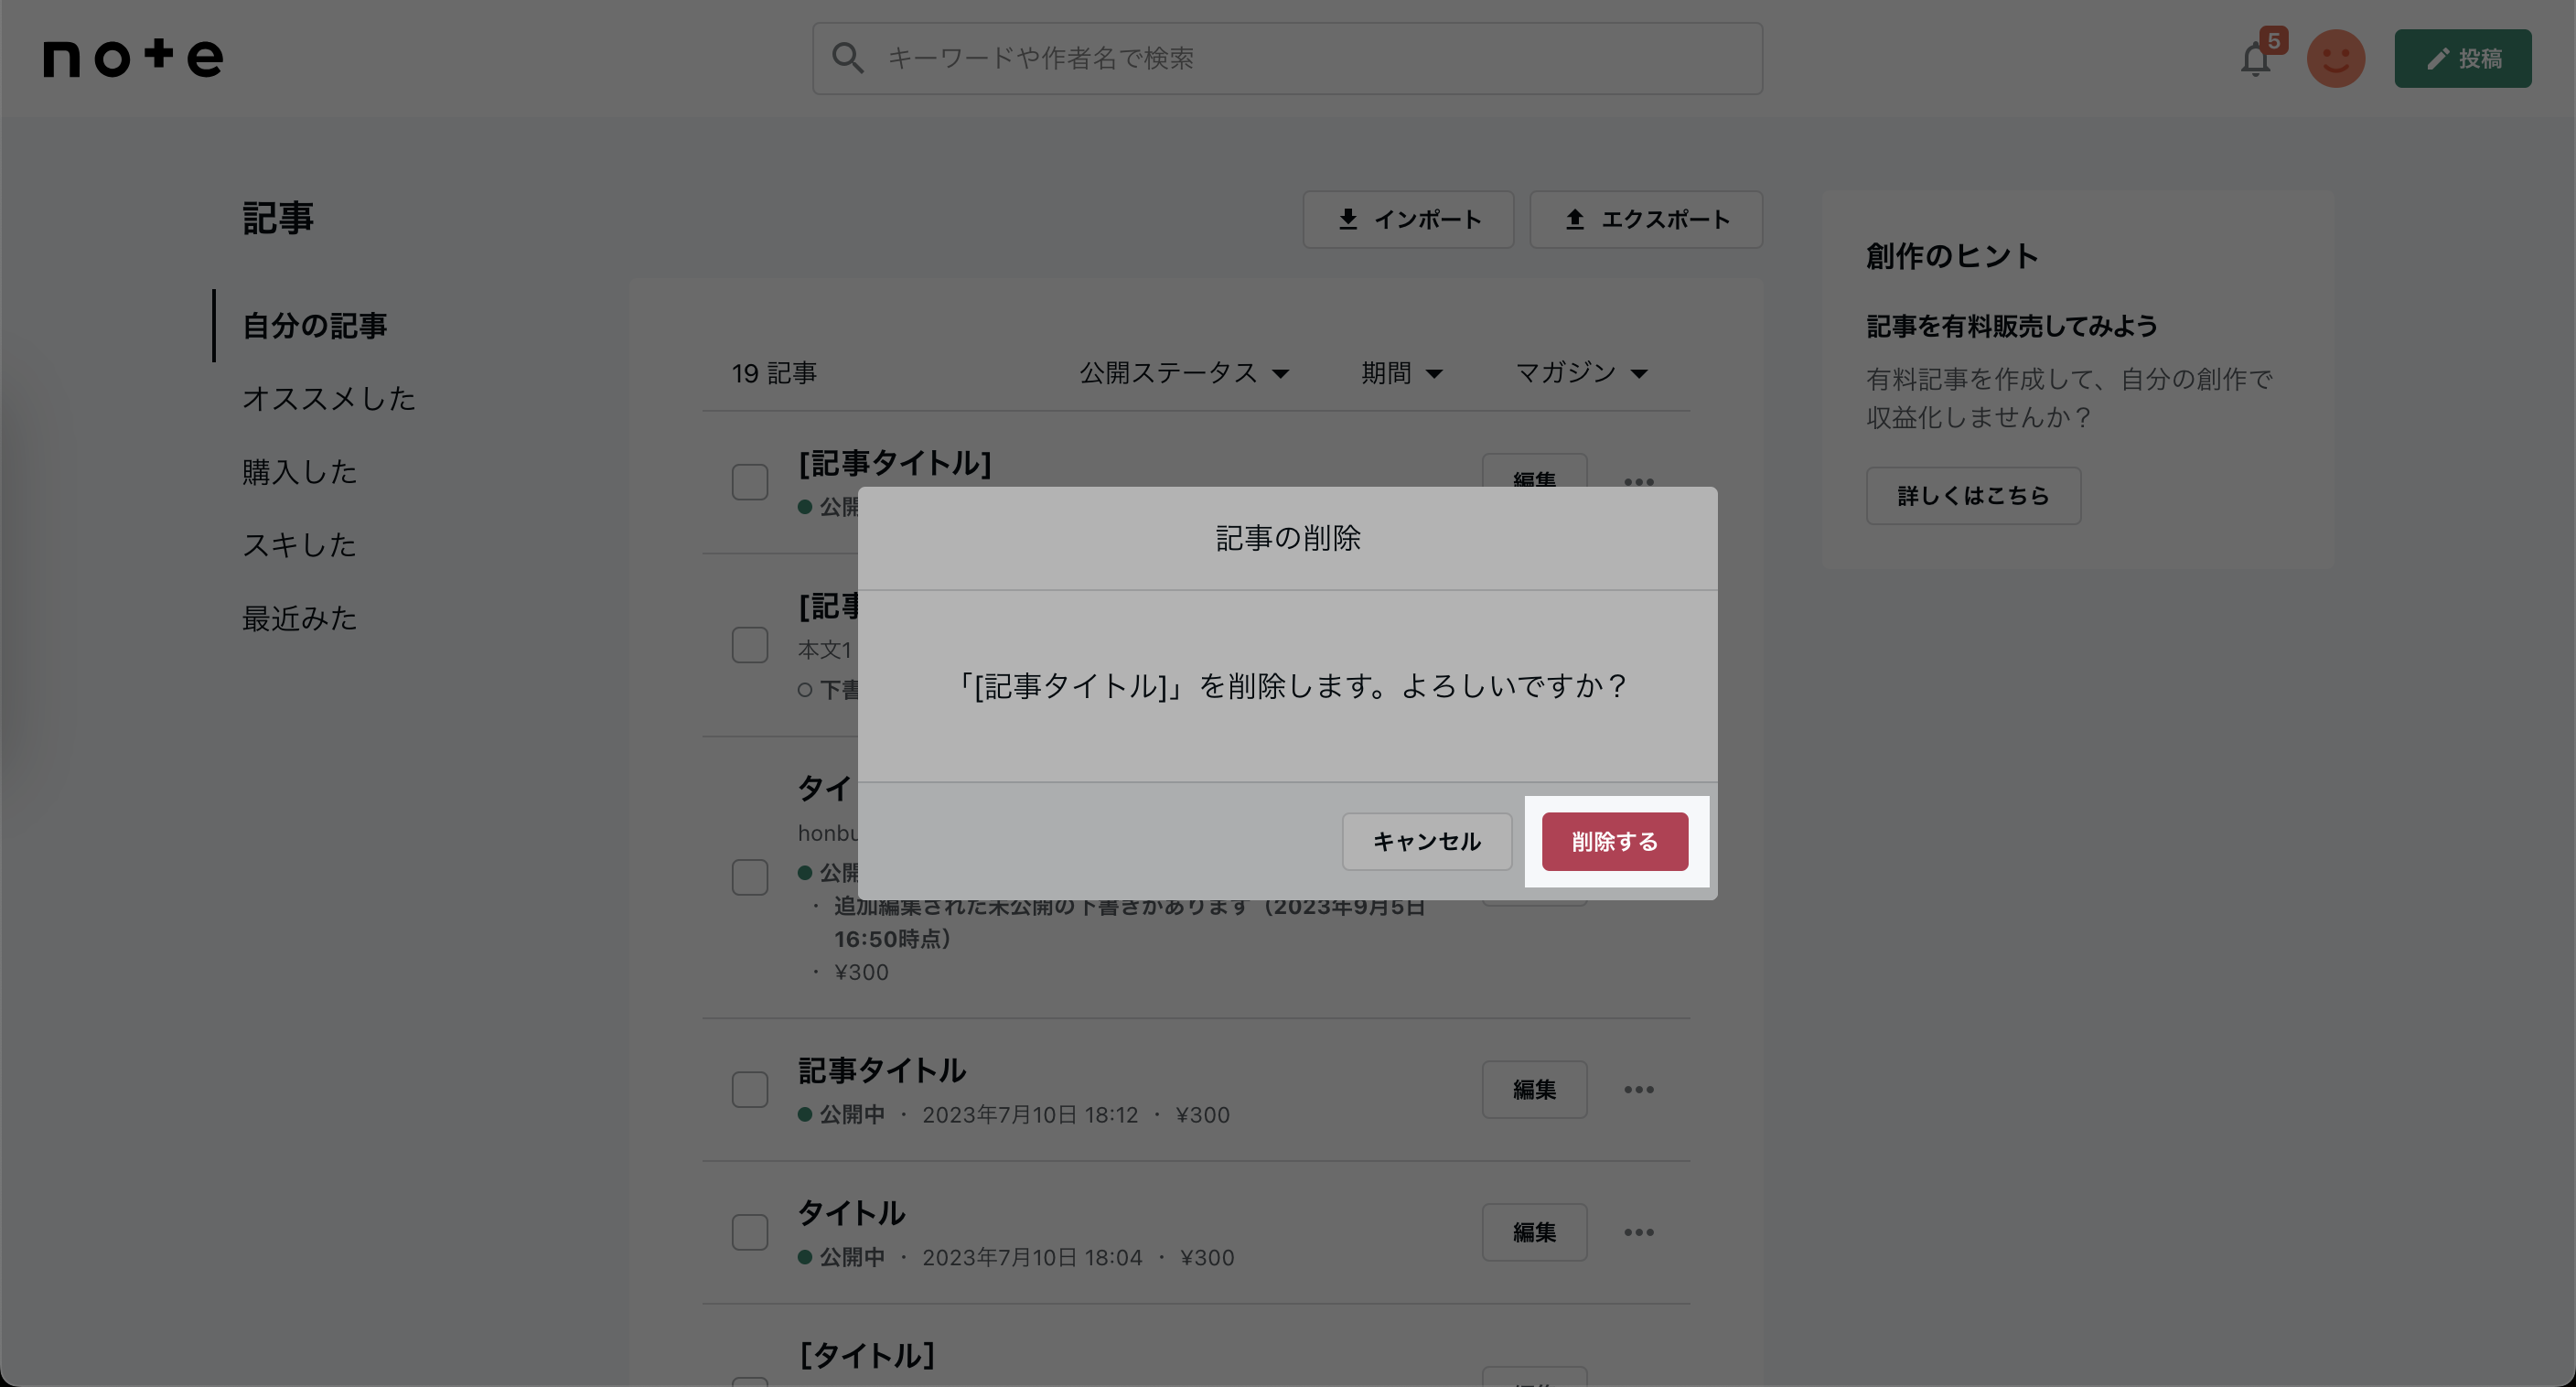Click the インポート button

[x=1408, y=219]
